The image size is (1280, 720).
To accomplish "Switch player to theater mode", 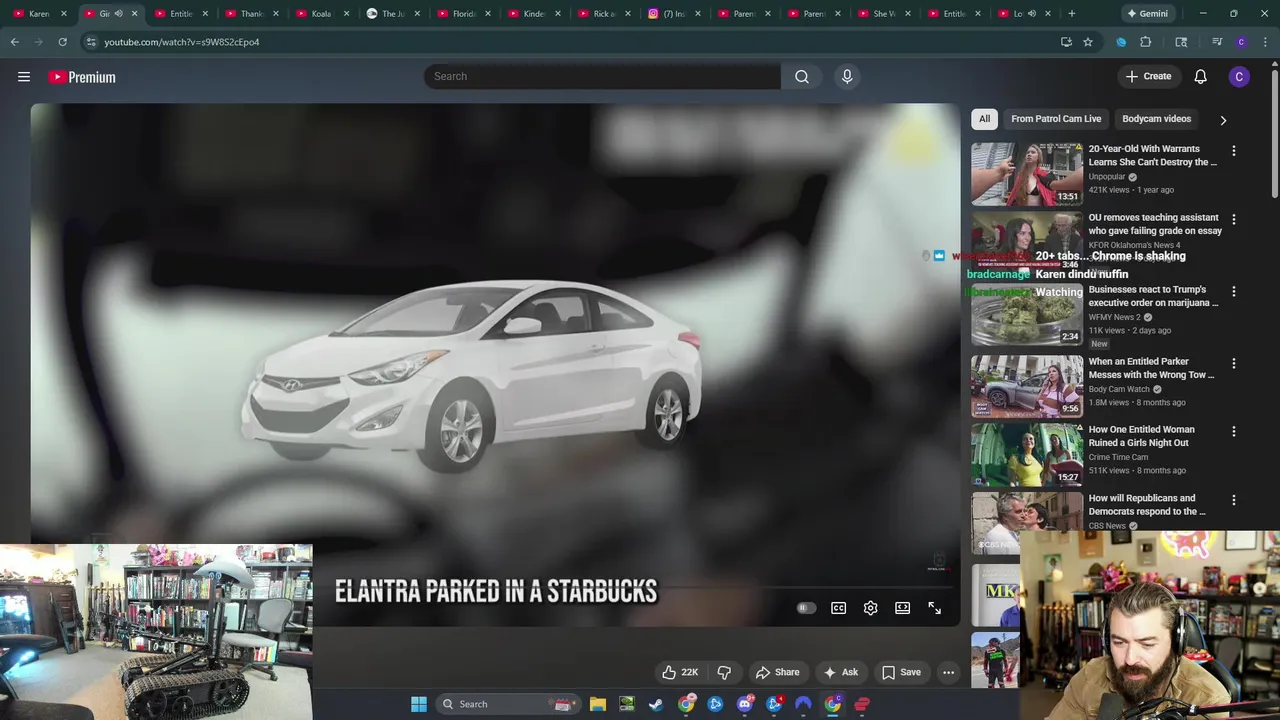I will (902, 608).
